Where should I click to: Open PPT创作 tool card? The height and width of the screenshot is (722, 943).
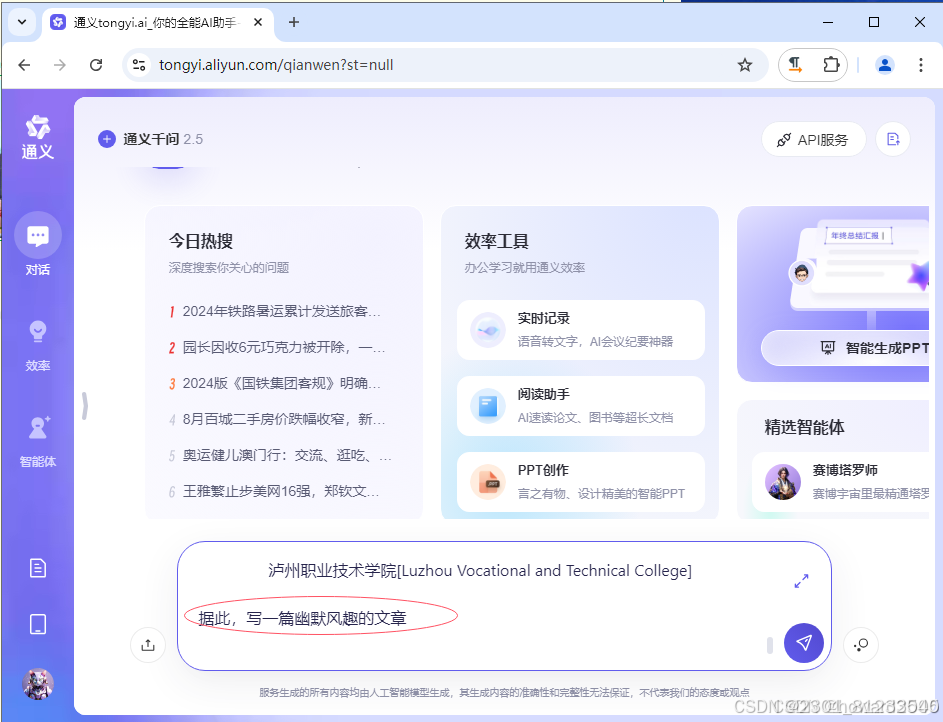coord(580,482)
